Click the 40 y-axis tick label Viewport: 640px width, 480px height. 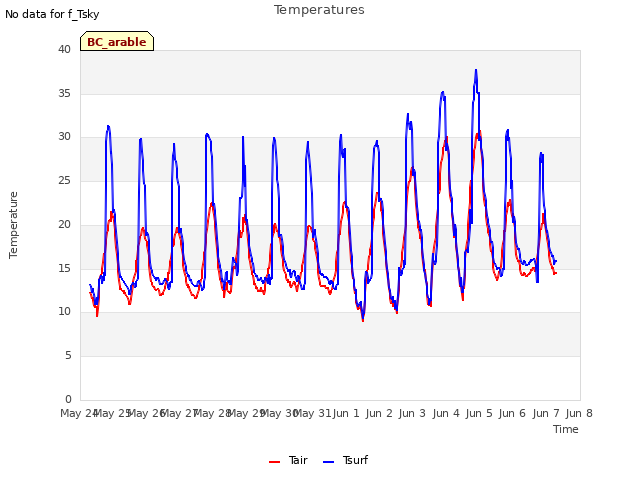point(64,50)
